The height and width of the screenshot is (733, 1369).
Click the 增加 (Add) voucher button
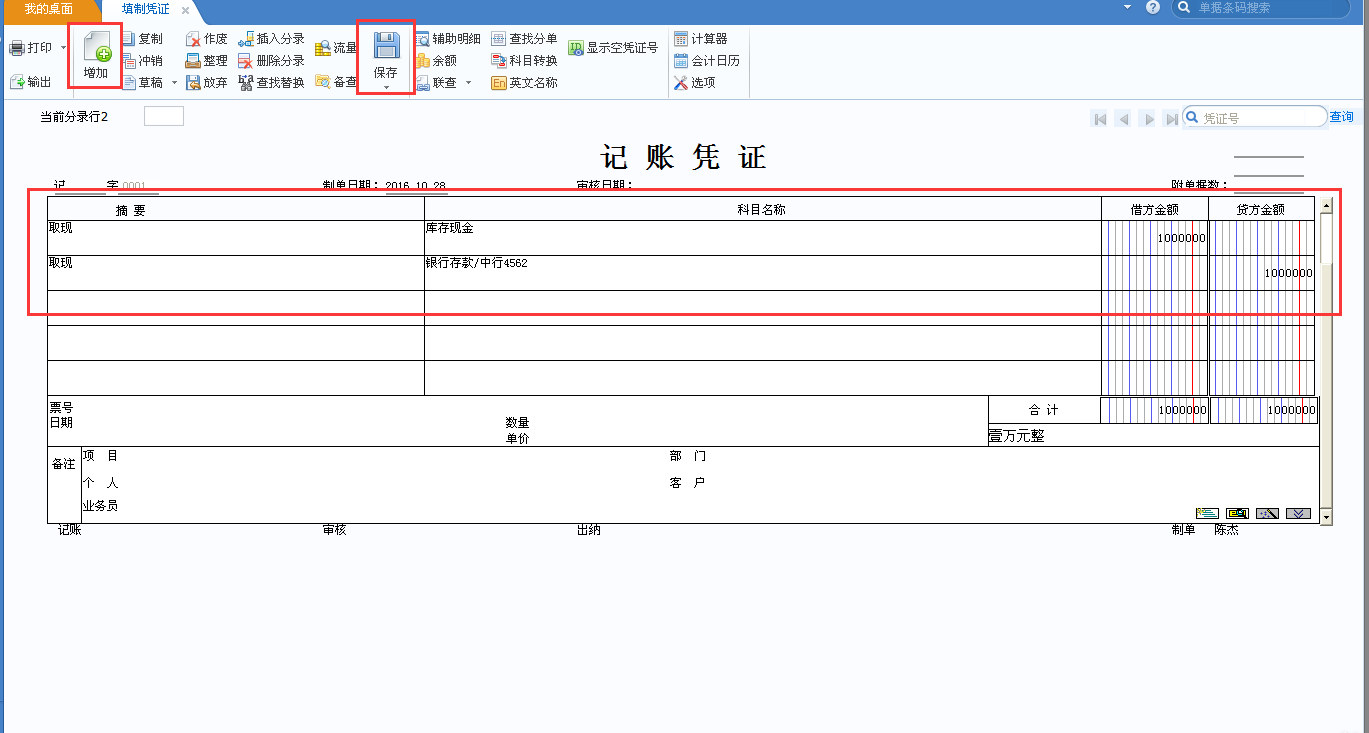point(96,55)
